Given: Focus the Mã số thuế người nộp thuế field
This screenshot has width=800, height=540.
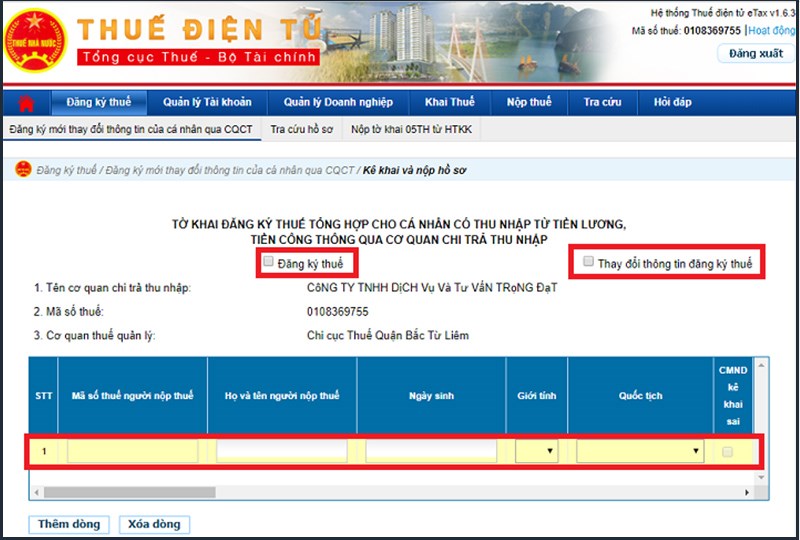Looking at the screenshot, I should (x=133, y=451).
